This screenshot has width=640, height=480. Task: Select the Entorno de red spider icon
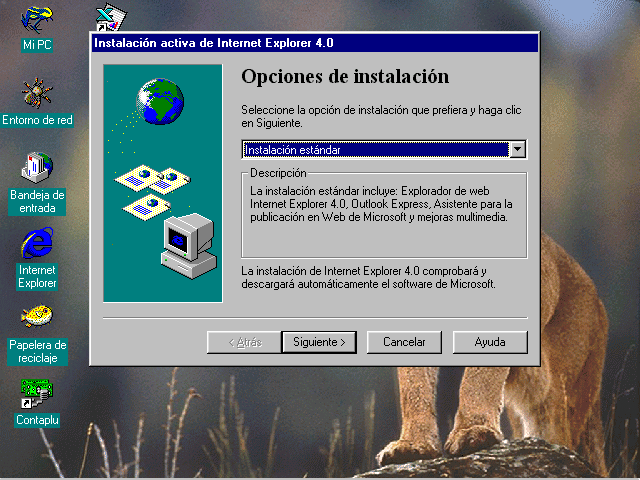37,93
